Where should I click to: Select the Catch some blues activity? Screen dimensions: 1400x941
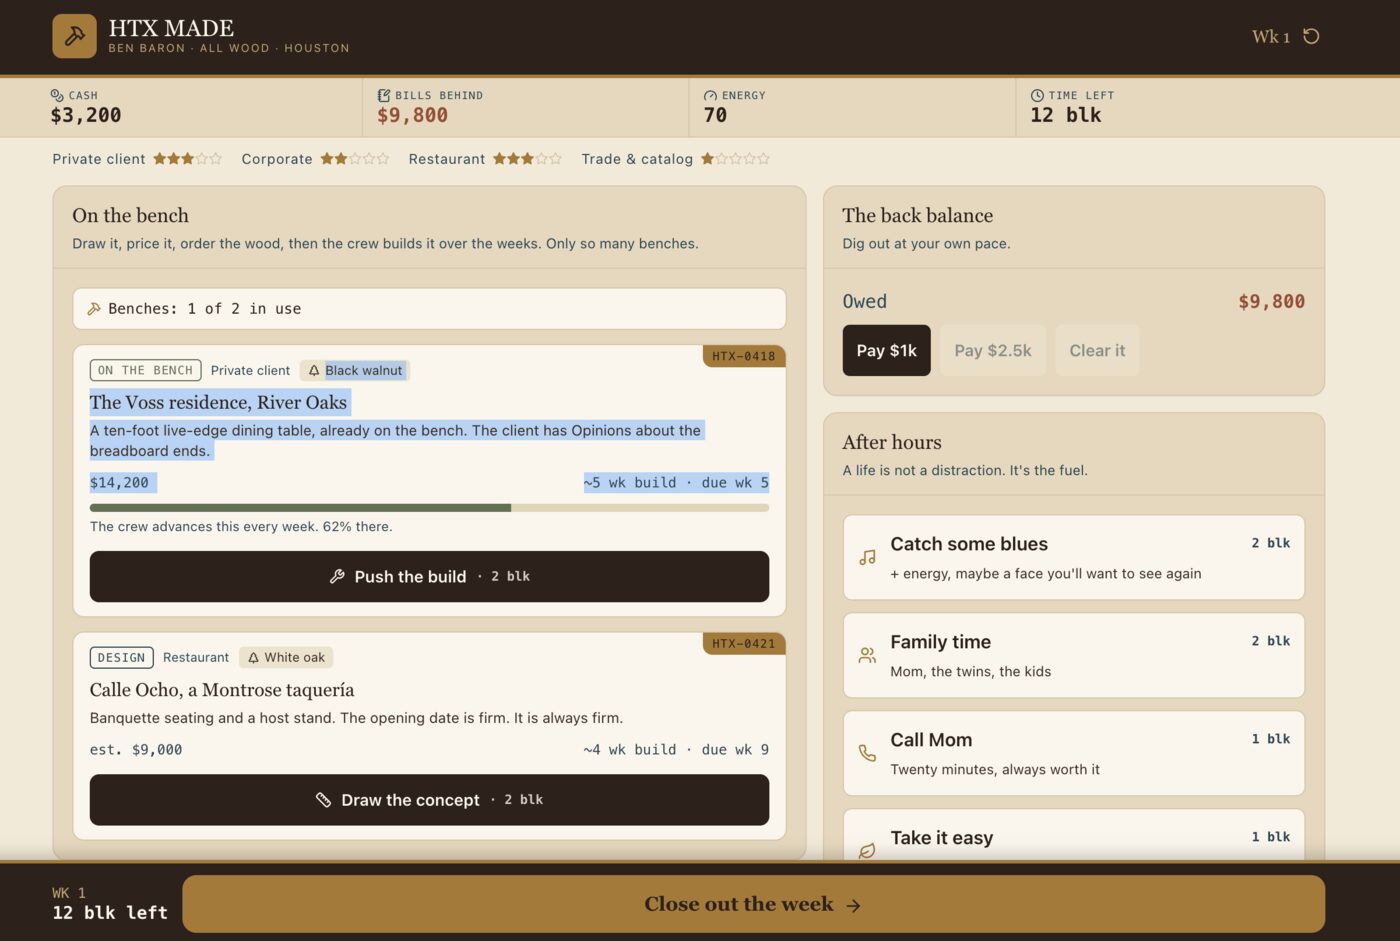pyautogui.click(x=1073, y=557)
